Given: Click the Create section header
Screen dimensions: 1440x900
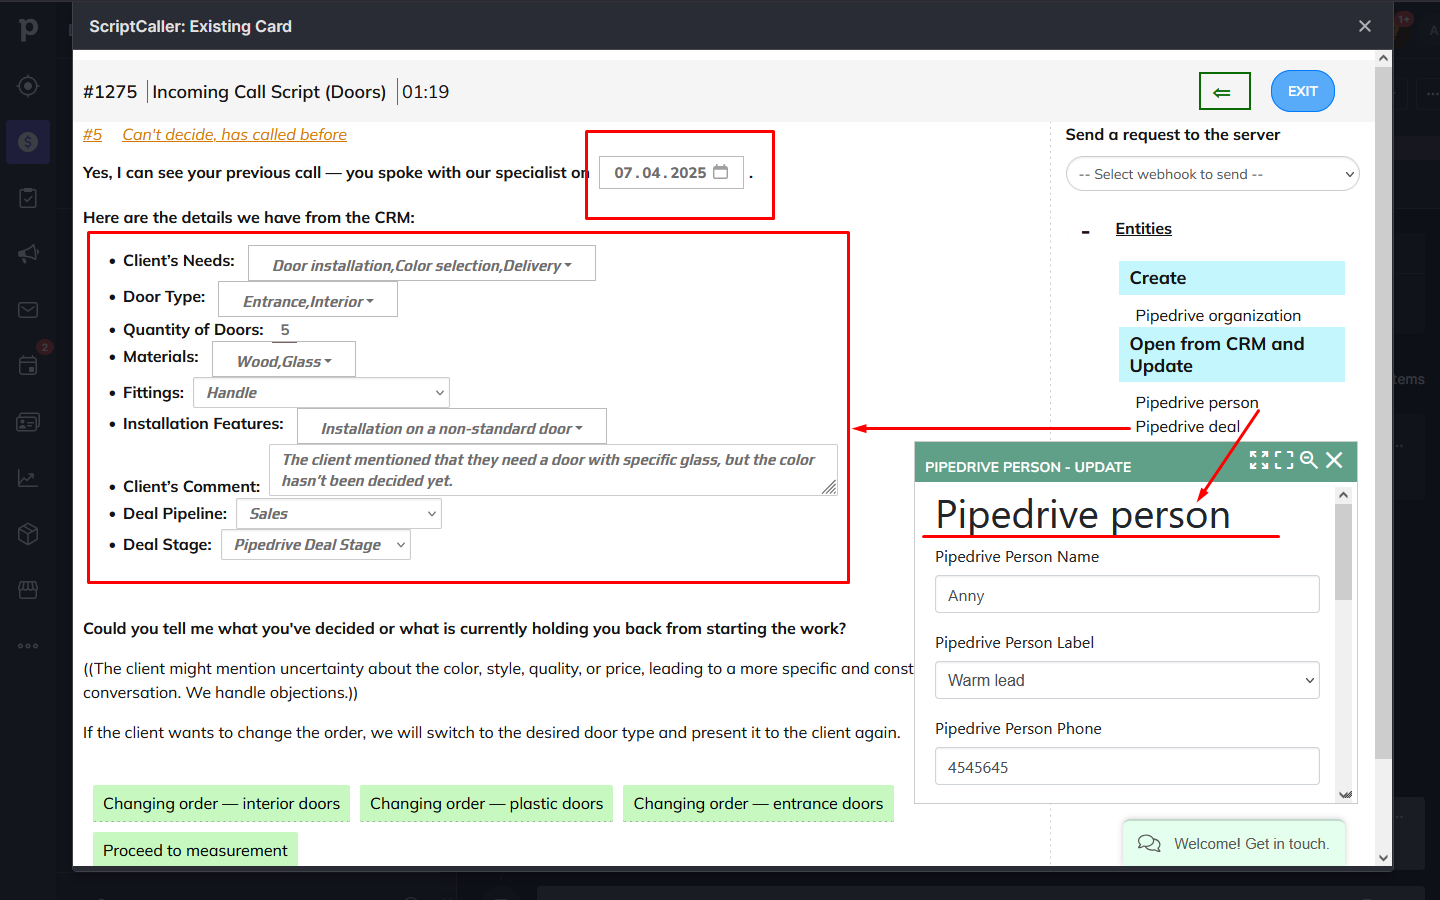Looking at the screenshot, I should point(1231,278).
